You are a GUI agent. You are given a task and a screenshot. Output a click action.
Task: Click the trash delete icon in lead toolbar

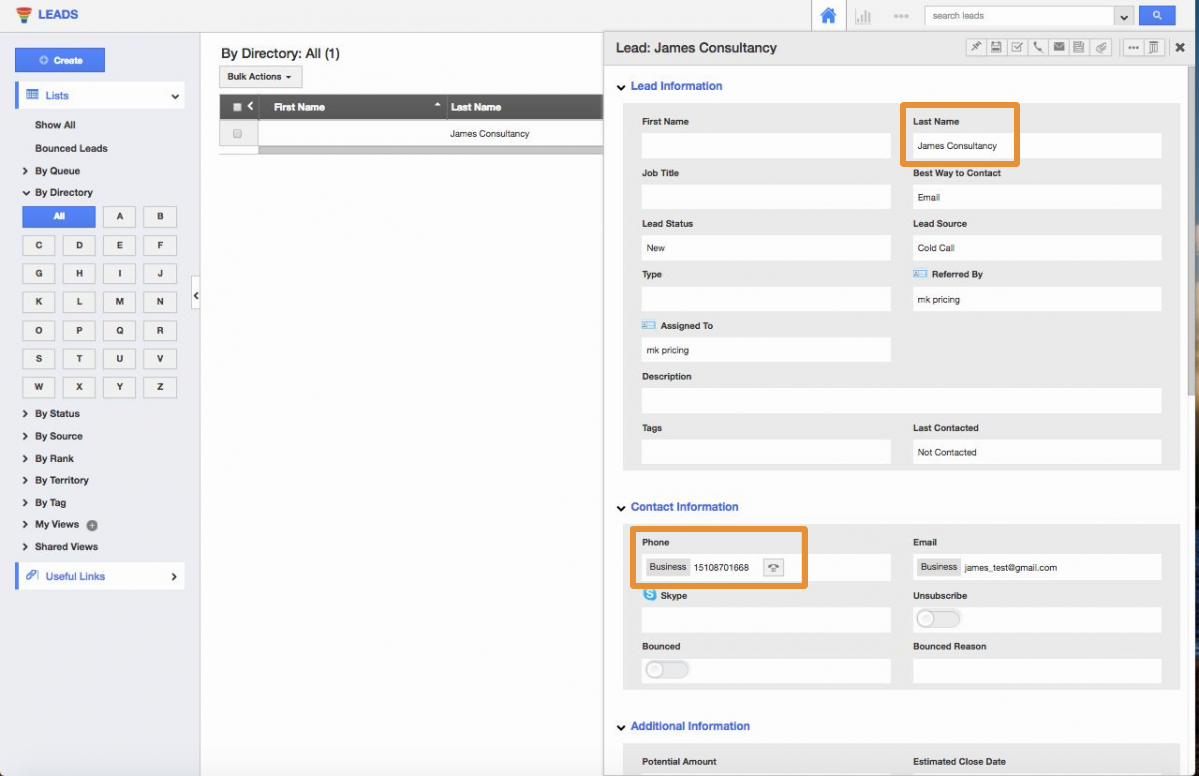click(1153, 47)
